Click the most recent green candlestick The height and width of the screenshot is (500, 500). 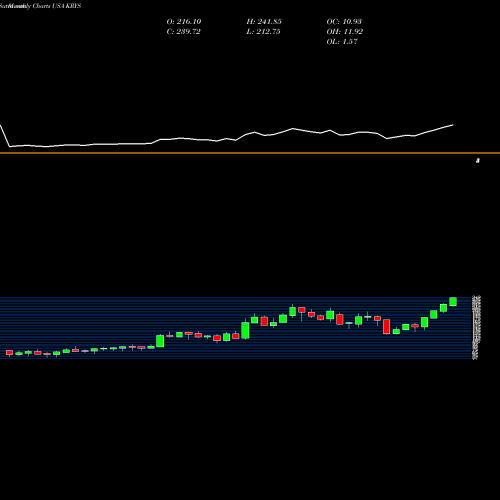(453, 301)
